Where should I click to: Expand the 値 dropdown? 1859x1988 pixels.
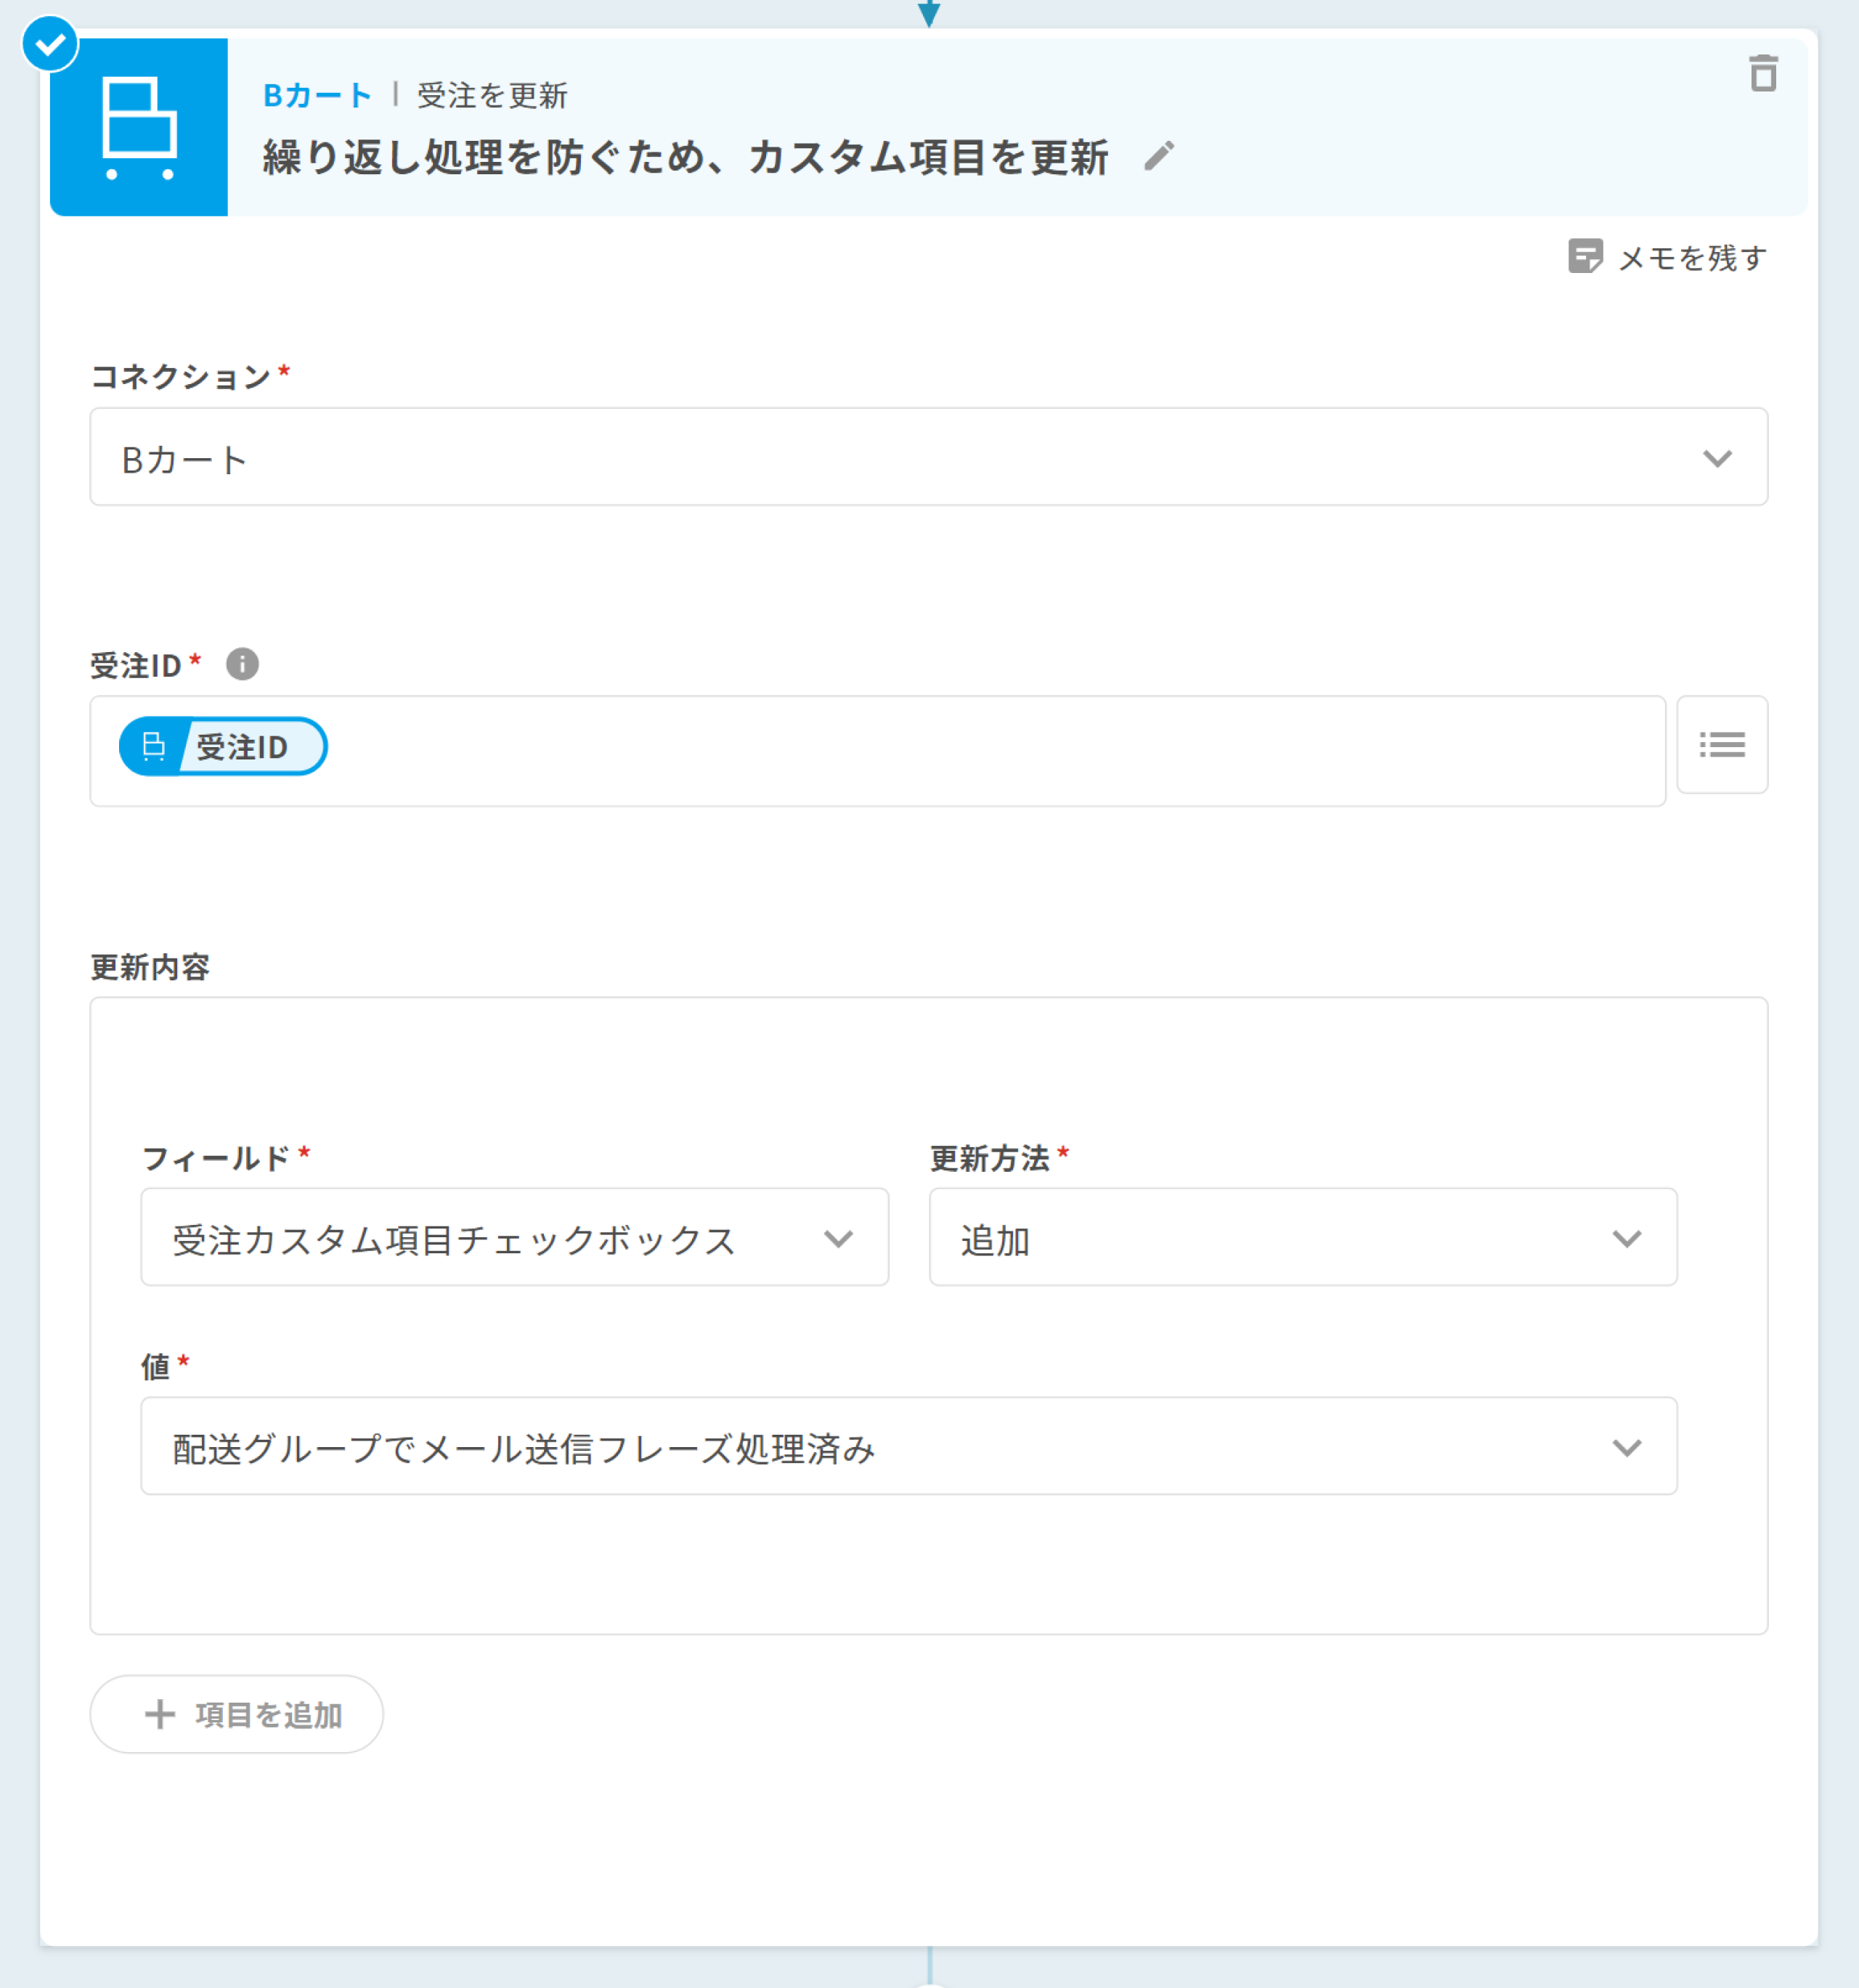click(908, 1447)
